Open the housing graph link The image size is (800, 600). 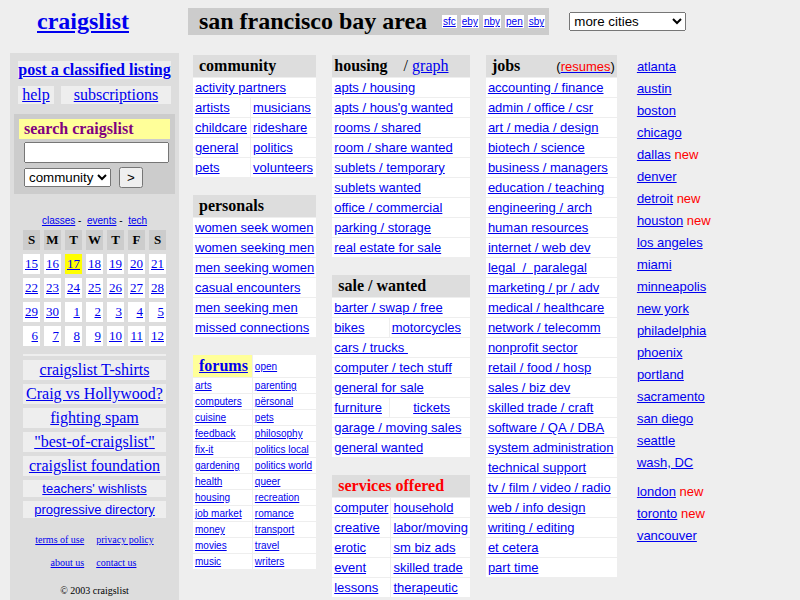[430, 66]
